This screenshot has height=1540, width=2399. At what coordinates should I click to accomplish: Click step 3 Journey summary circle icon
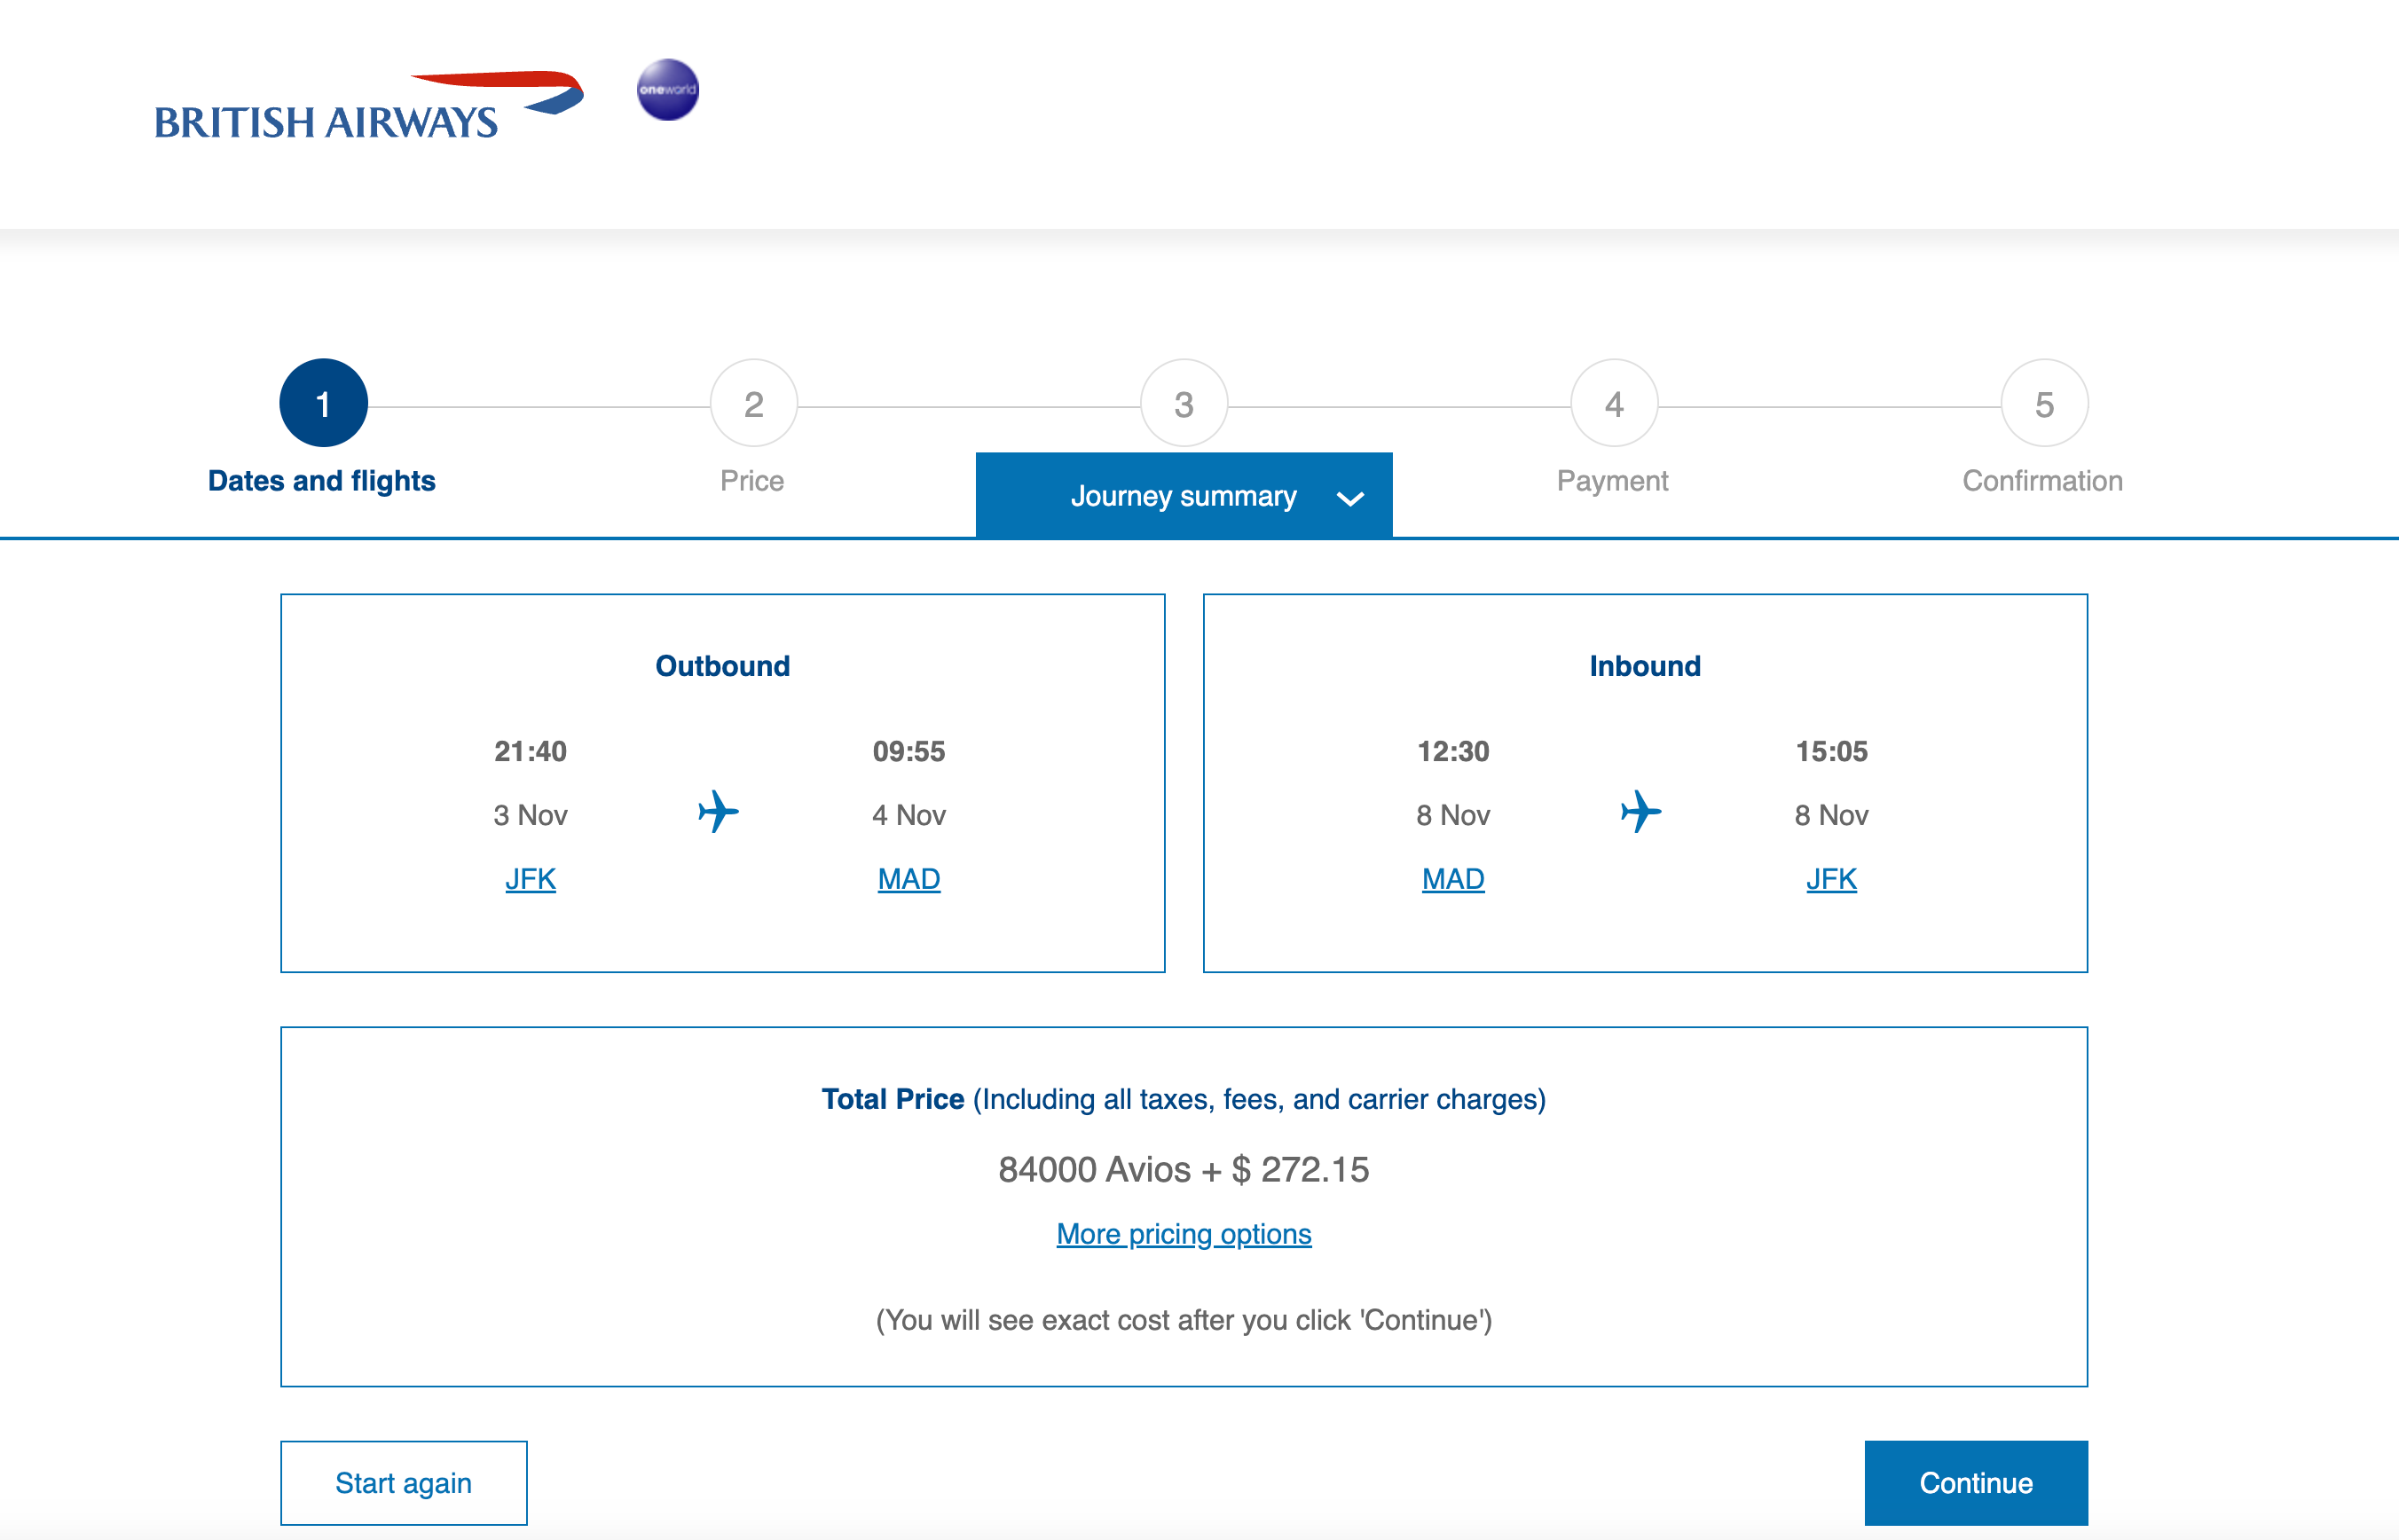click(1182, 404)
